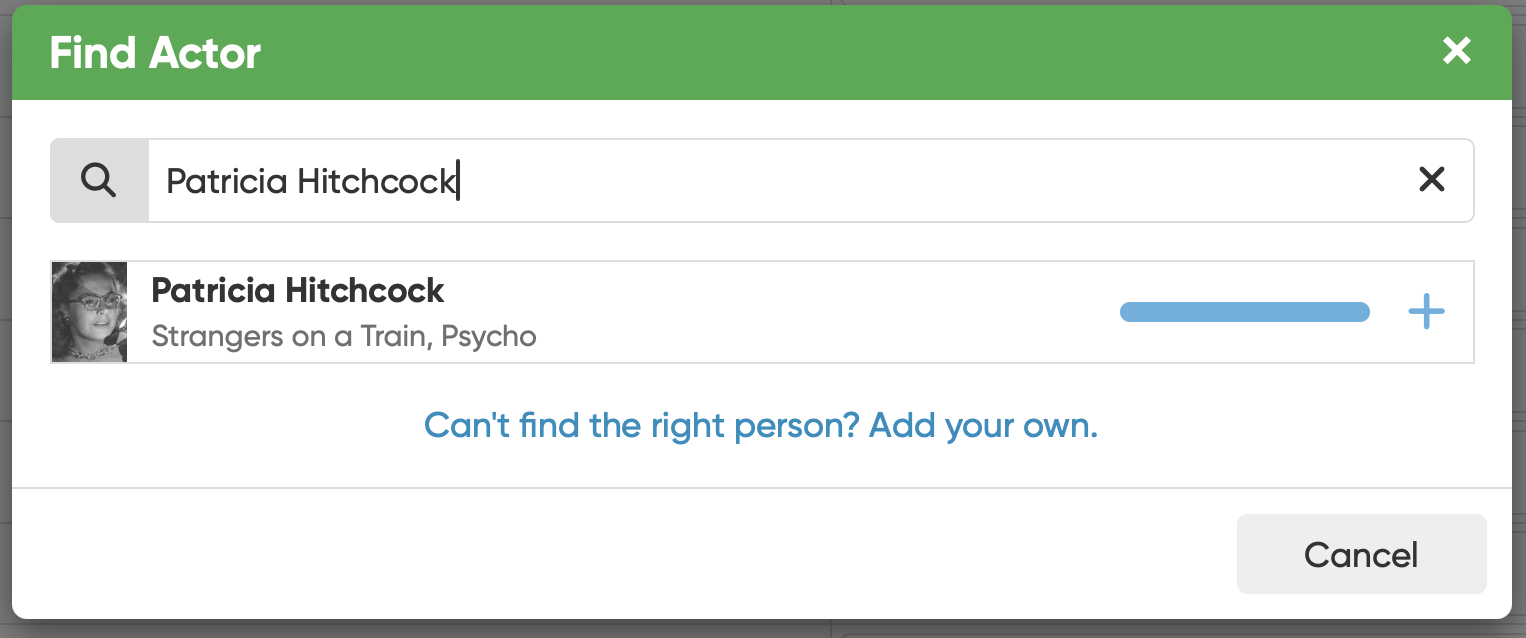Open the 'Can't find the right person?' link
Image resolution: width=1526 pixels, height=638 pixels.
click(x=642, y=425)
